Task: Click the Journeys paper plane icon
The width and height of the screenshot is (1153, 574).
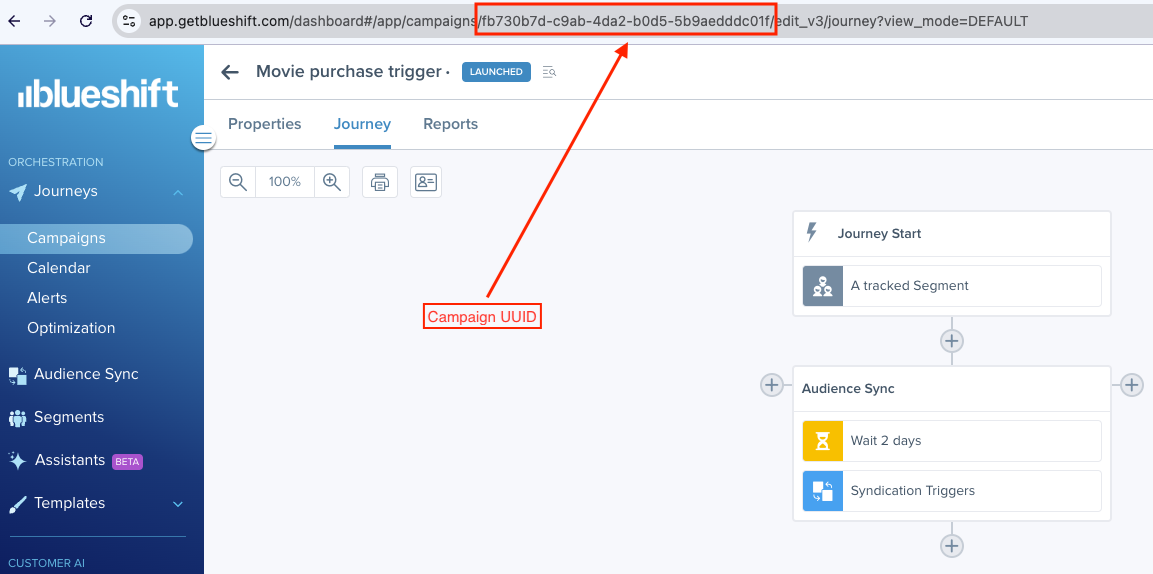Action: pyautogui.click(x=18, y=193)
